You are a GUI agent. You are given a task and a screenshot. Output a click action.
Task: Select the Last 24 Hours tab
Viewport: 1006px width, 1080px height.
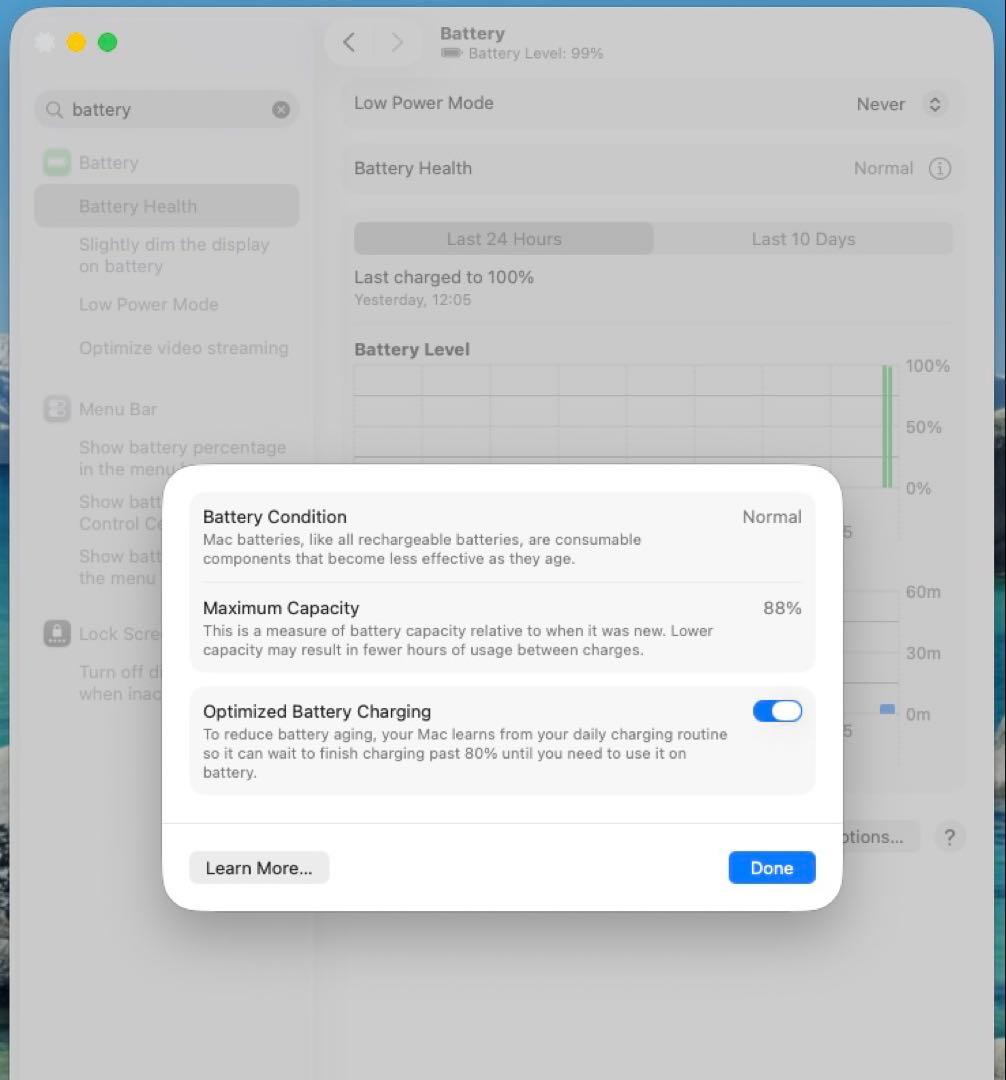(504, 239)
